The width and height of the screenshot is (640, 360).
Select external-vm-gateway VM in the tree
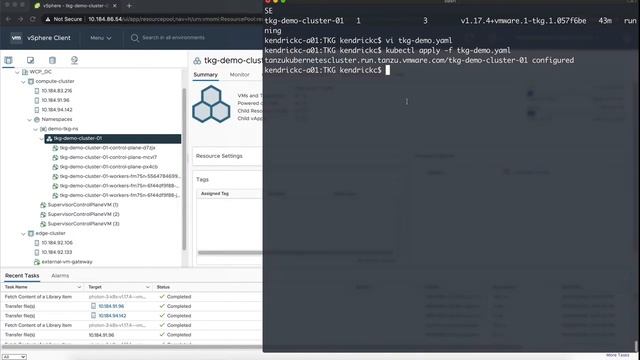tap(67, 262)
